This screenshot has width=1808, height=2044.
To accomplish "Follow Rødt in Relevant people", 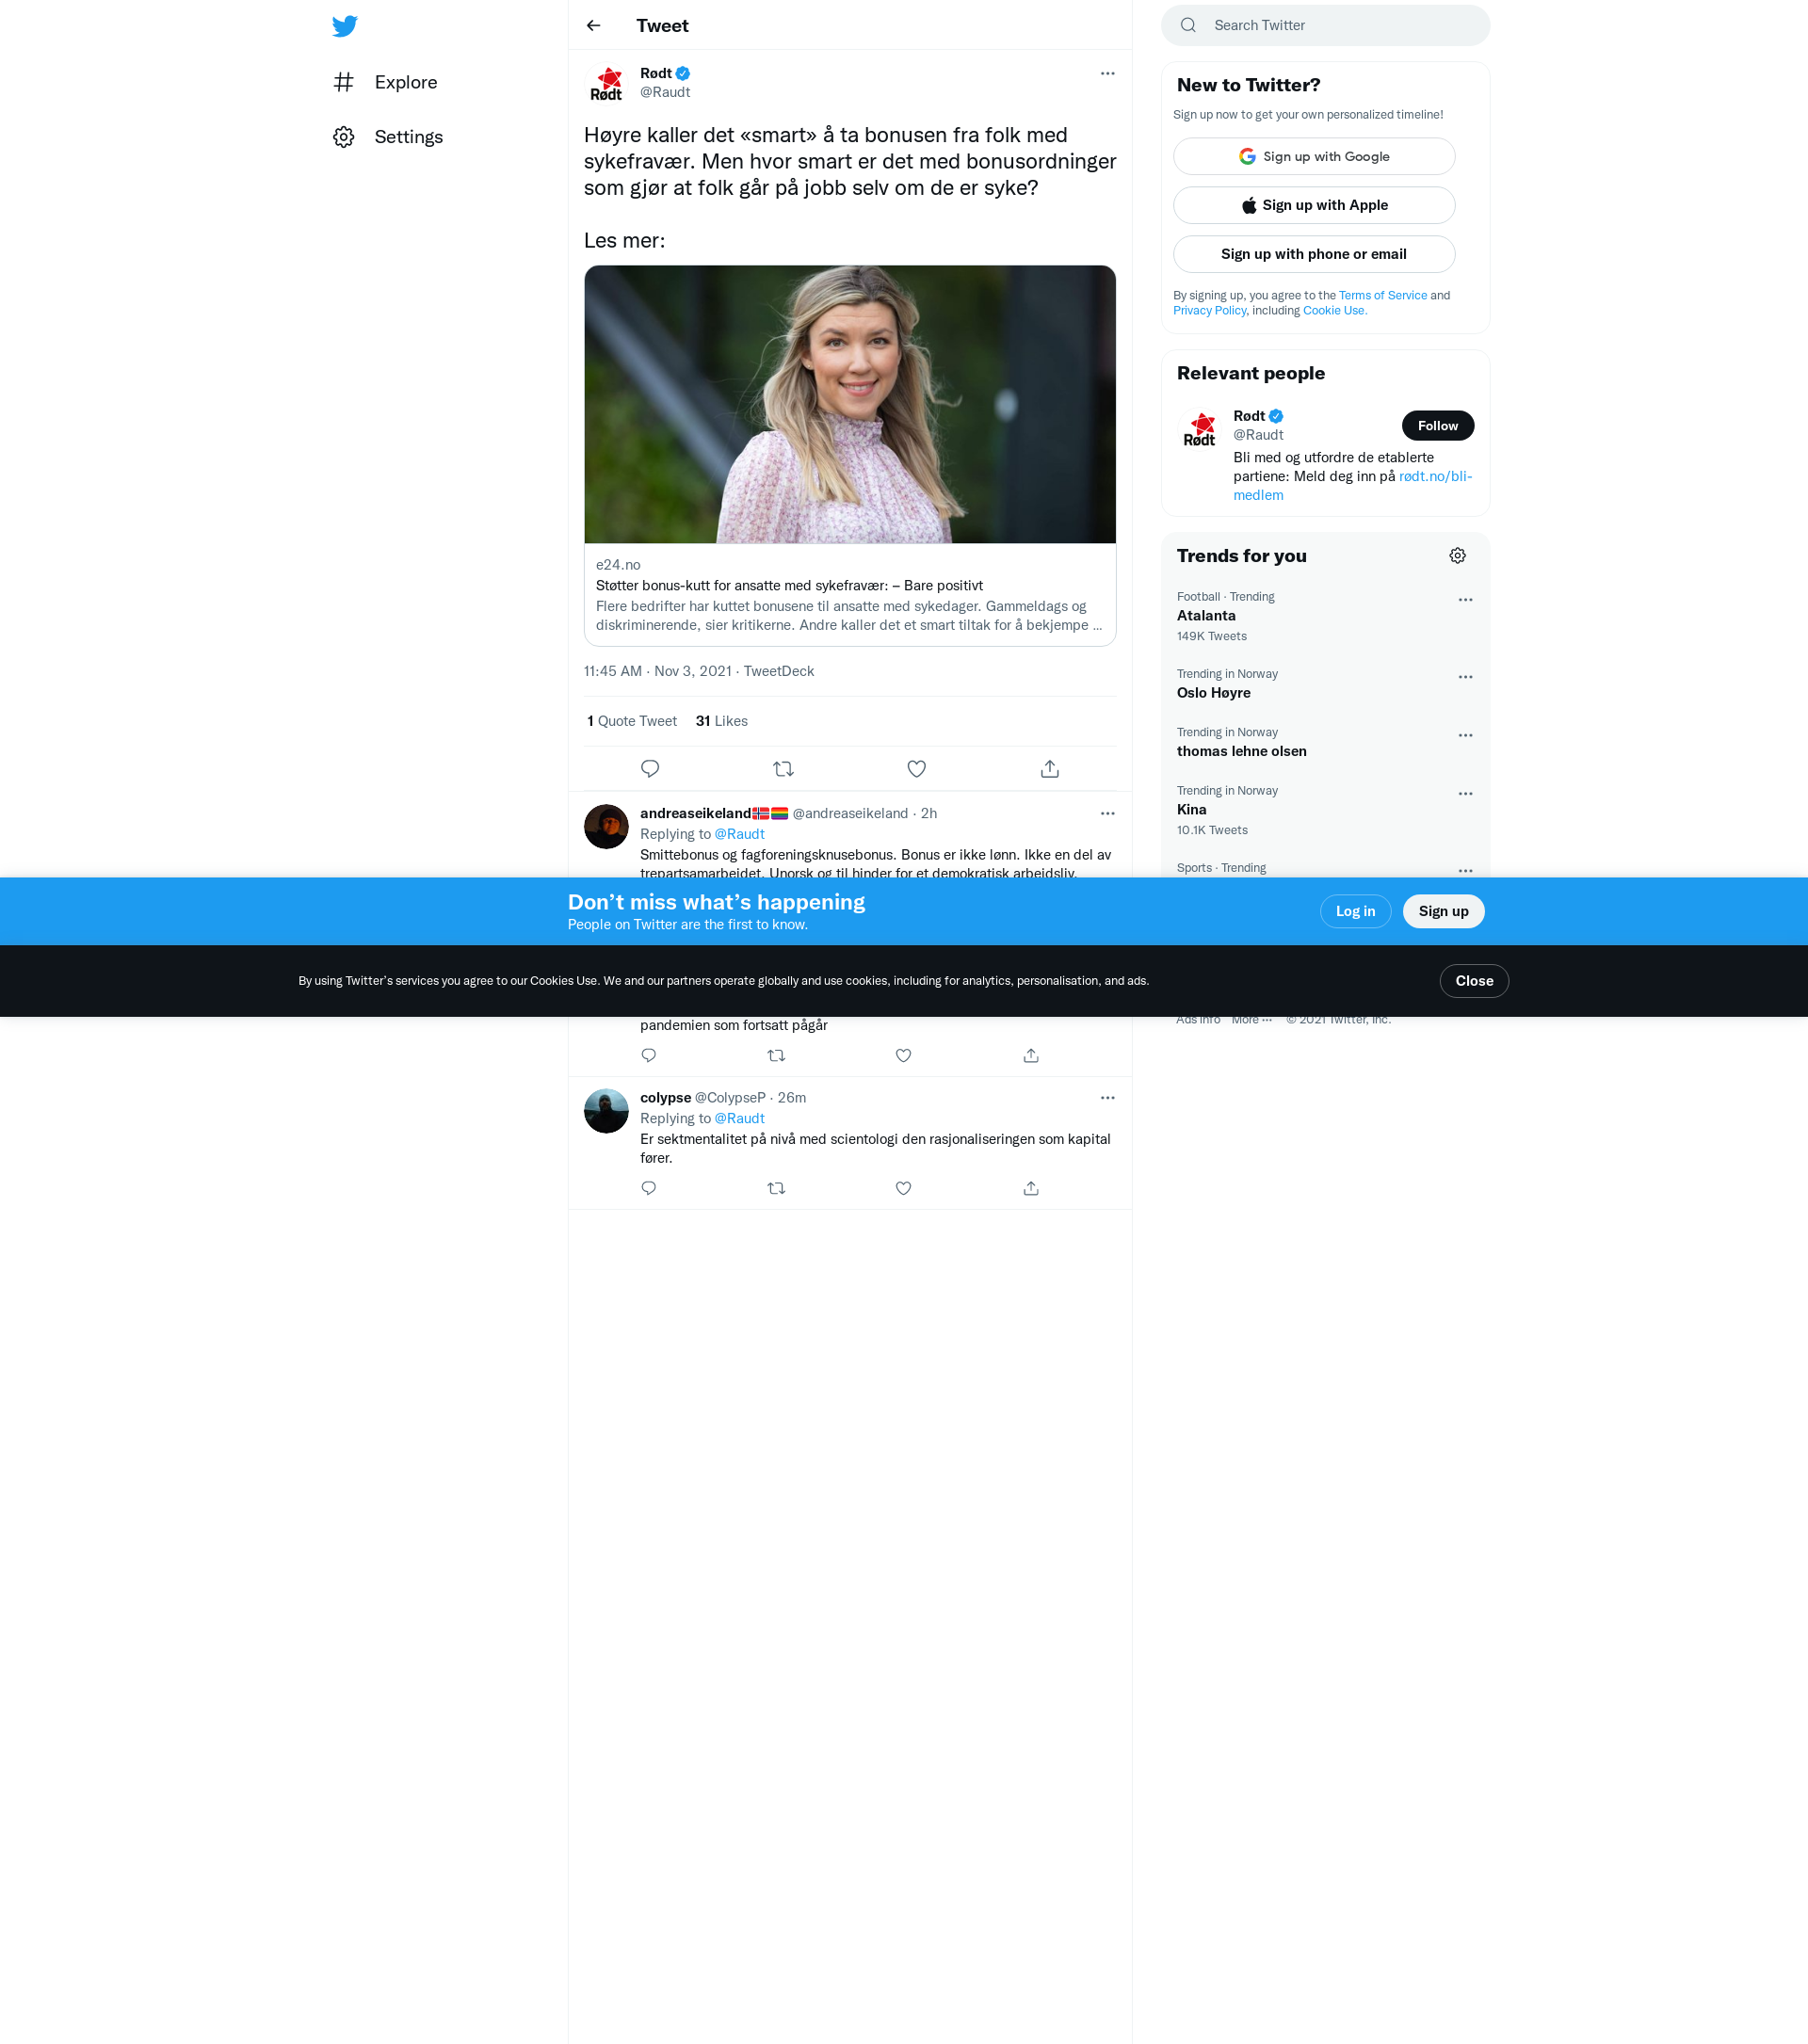I will pos(1437,426).
